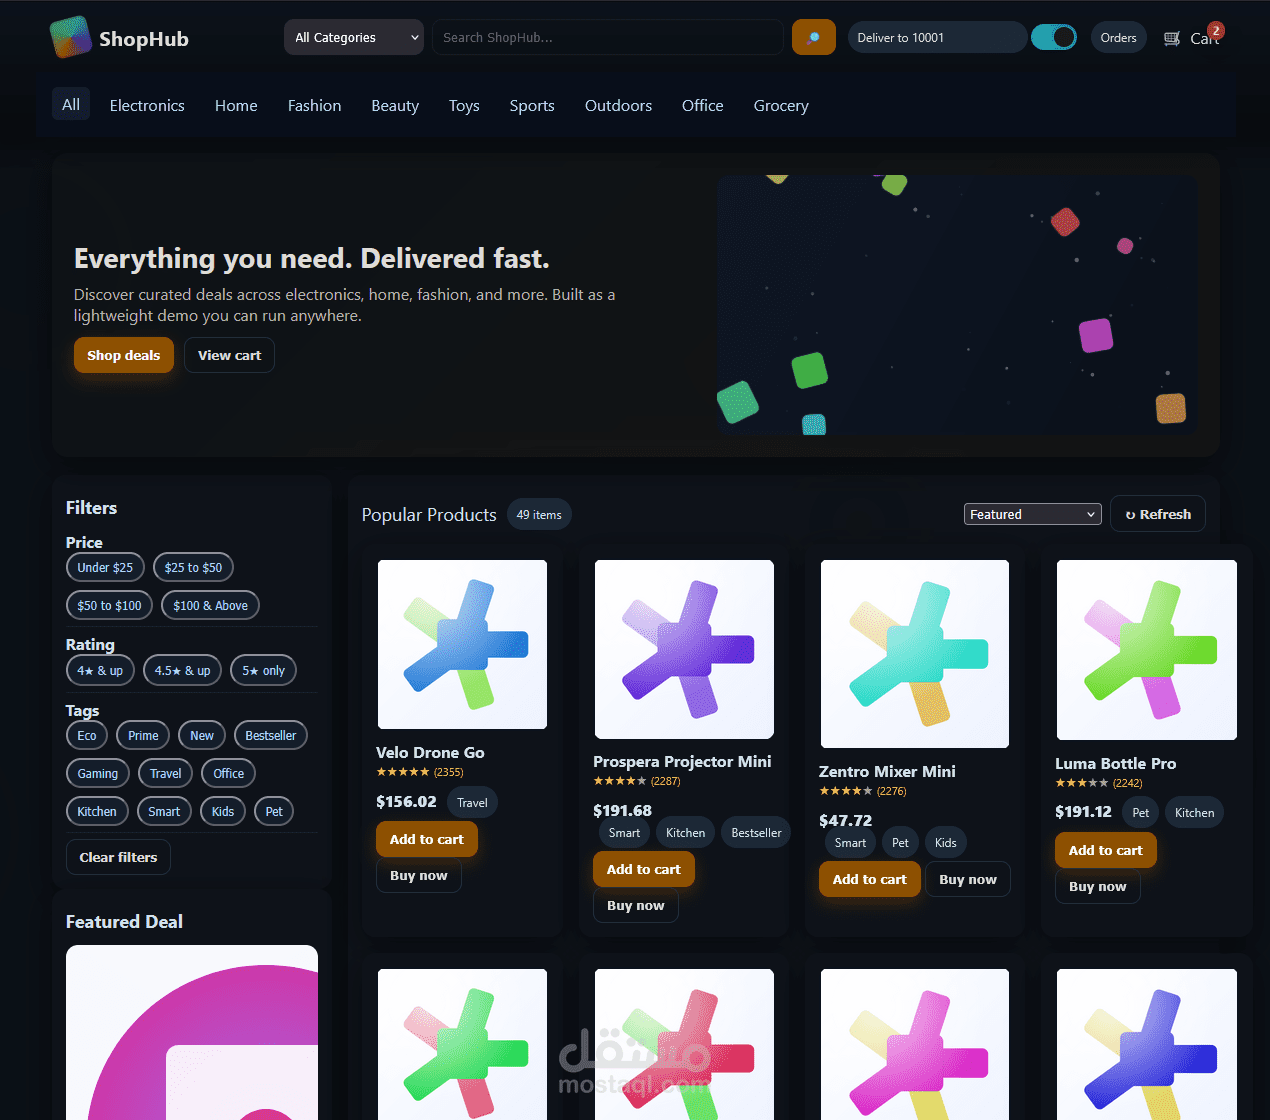Toggle the Bestseller tag filter in sidebar

pyautogui.click(x=271, y=735)
